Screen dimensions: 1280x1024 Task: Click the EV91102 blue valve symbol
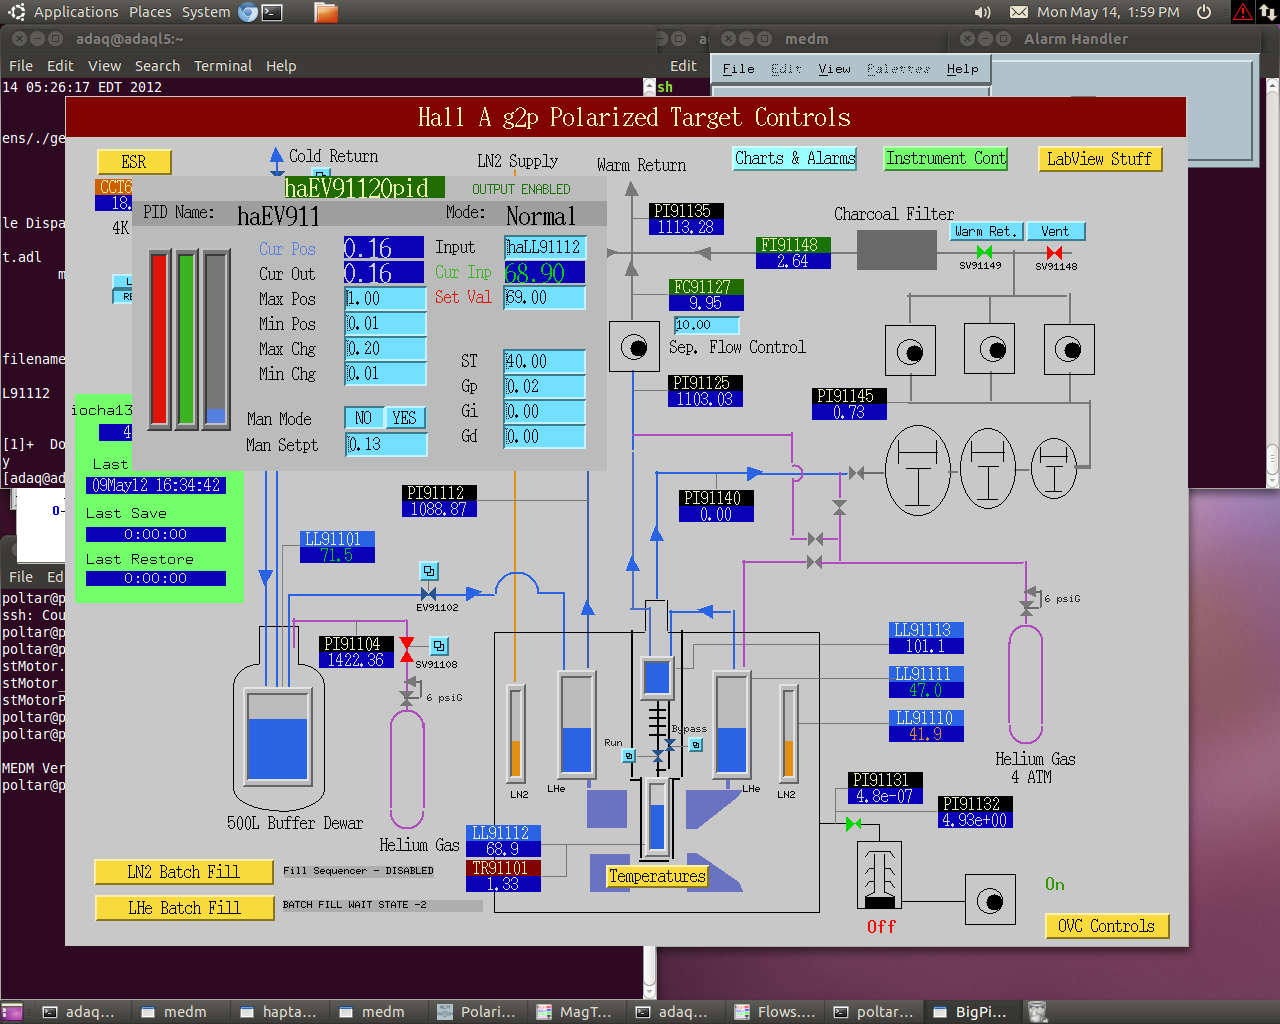coord(429,594)
